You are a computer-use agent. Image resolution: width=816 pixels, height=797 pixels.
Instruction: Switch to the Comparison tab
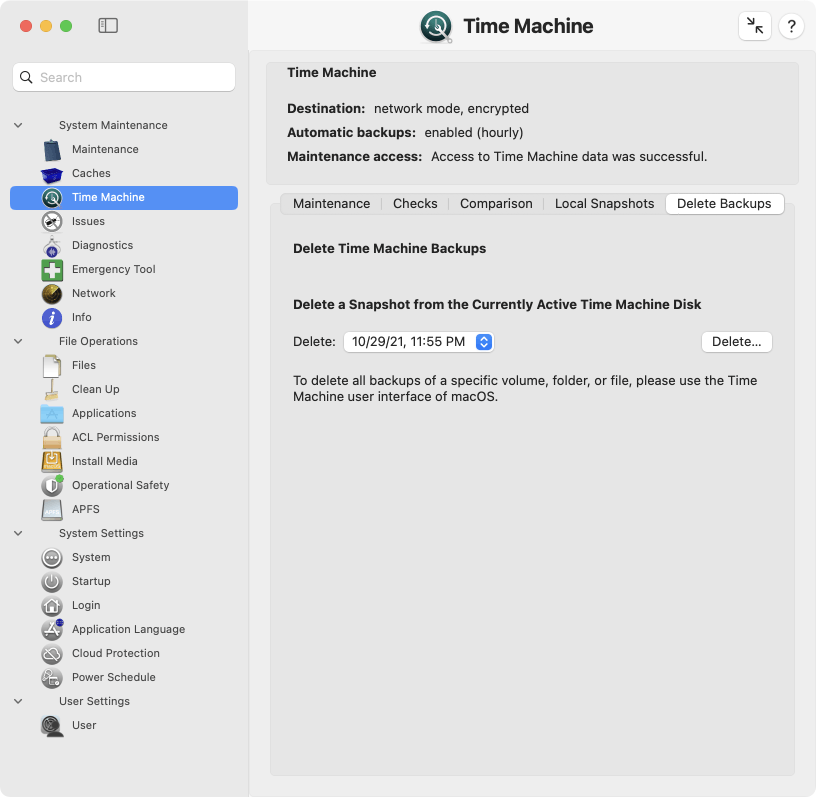[x=496, y=204]
